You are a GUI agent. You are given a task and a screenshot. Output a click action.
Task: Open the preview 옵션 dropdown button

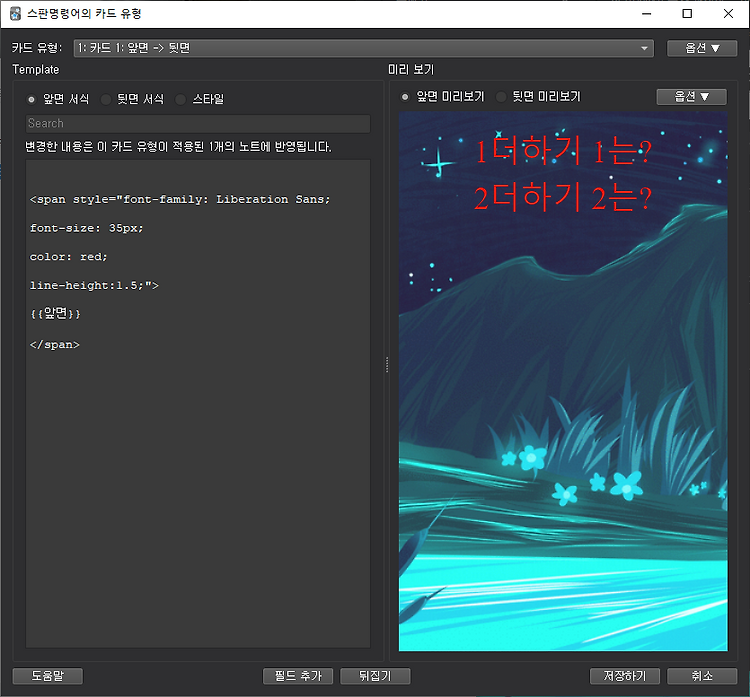point(692,97)
